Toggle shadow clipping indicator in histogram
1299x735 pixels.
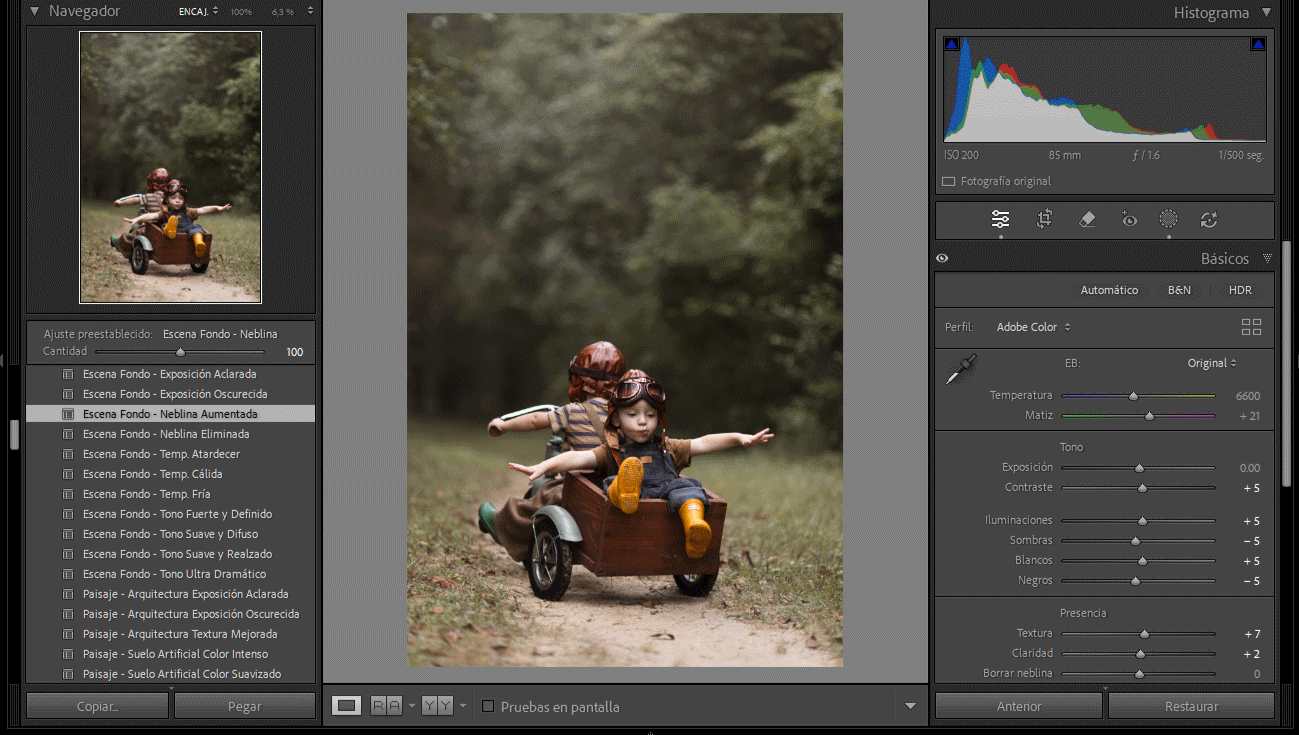click(951, 44)
